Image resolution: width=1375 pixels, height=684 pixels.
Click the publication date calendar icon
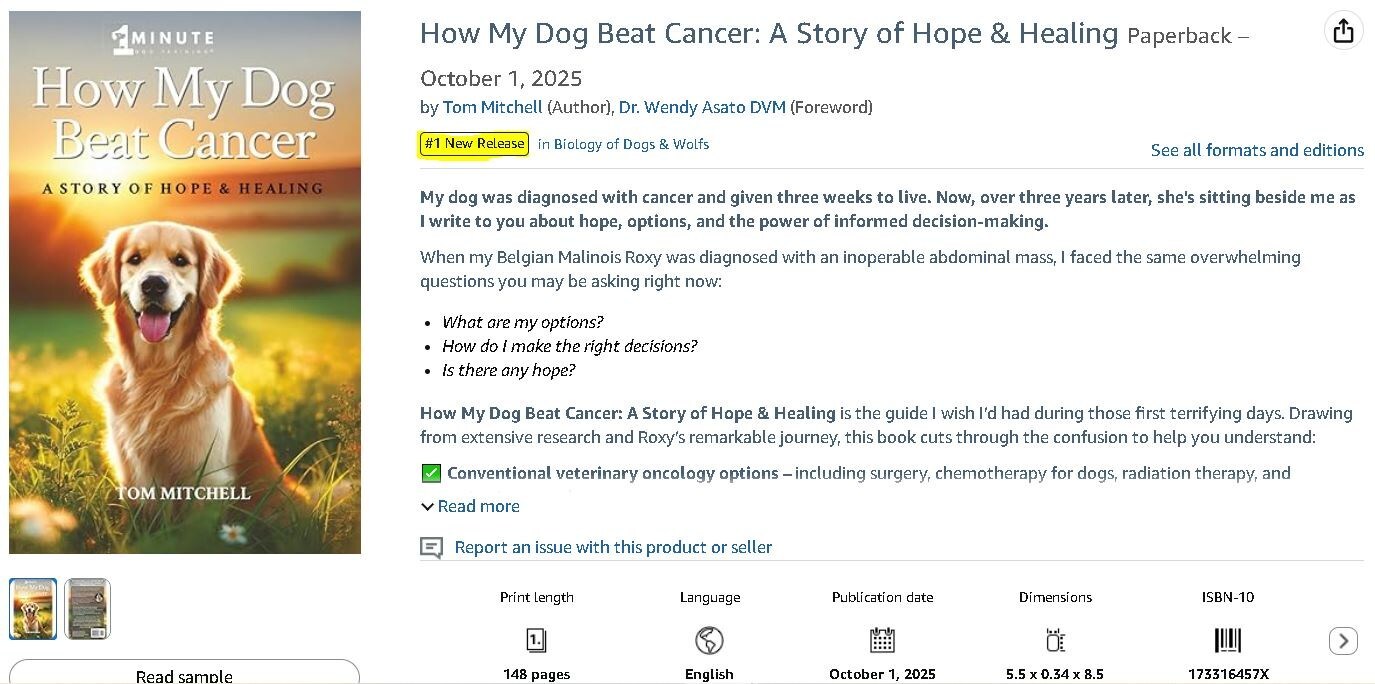(x=882, y=640)
